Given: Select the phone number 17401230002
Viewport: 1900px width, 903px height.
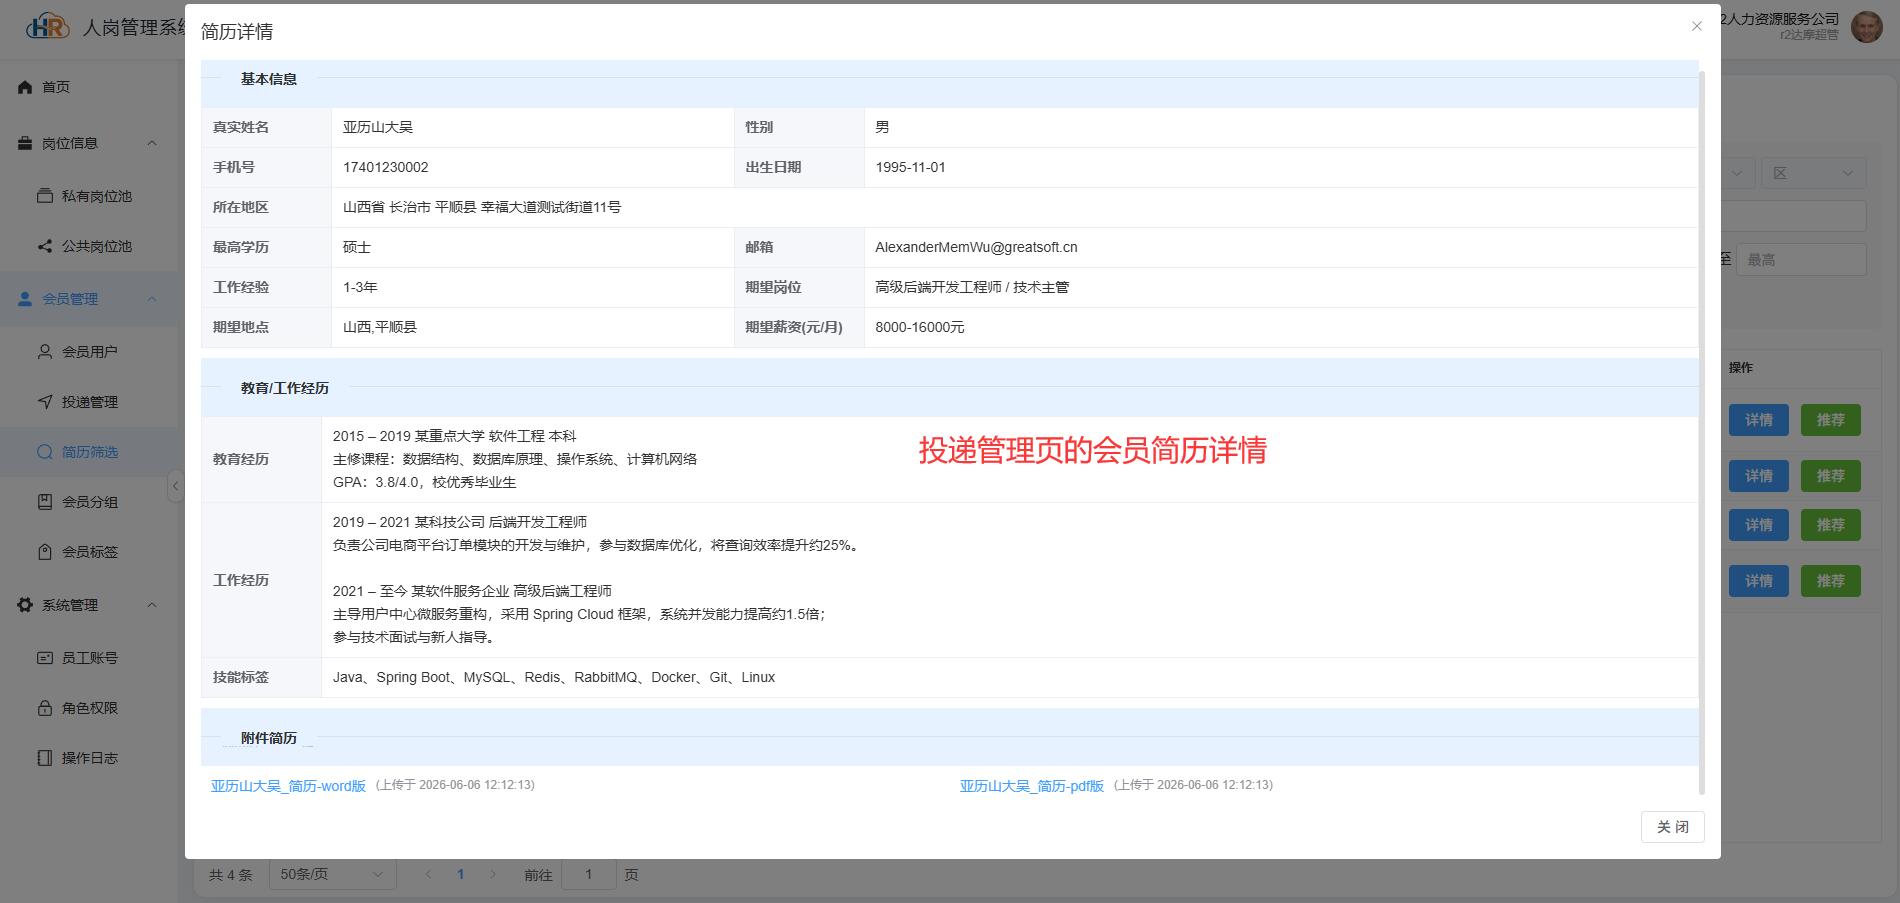Looking at the screenshot, I should [x=385, y=167].
